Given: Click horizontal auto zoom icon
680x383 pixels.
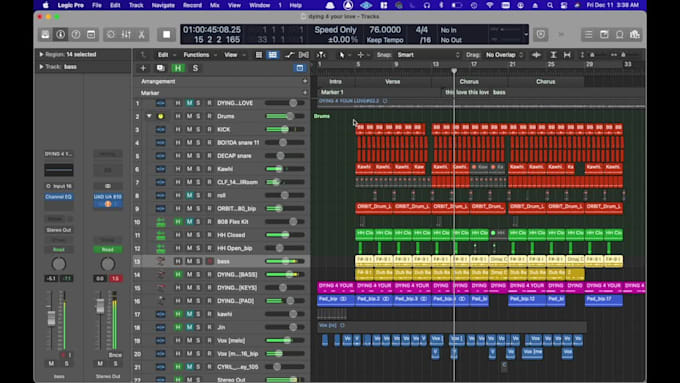Looking at the screenshot, I should [567, 55].
